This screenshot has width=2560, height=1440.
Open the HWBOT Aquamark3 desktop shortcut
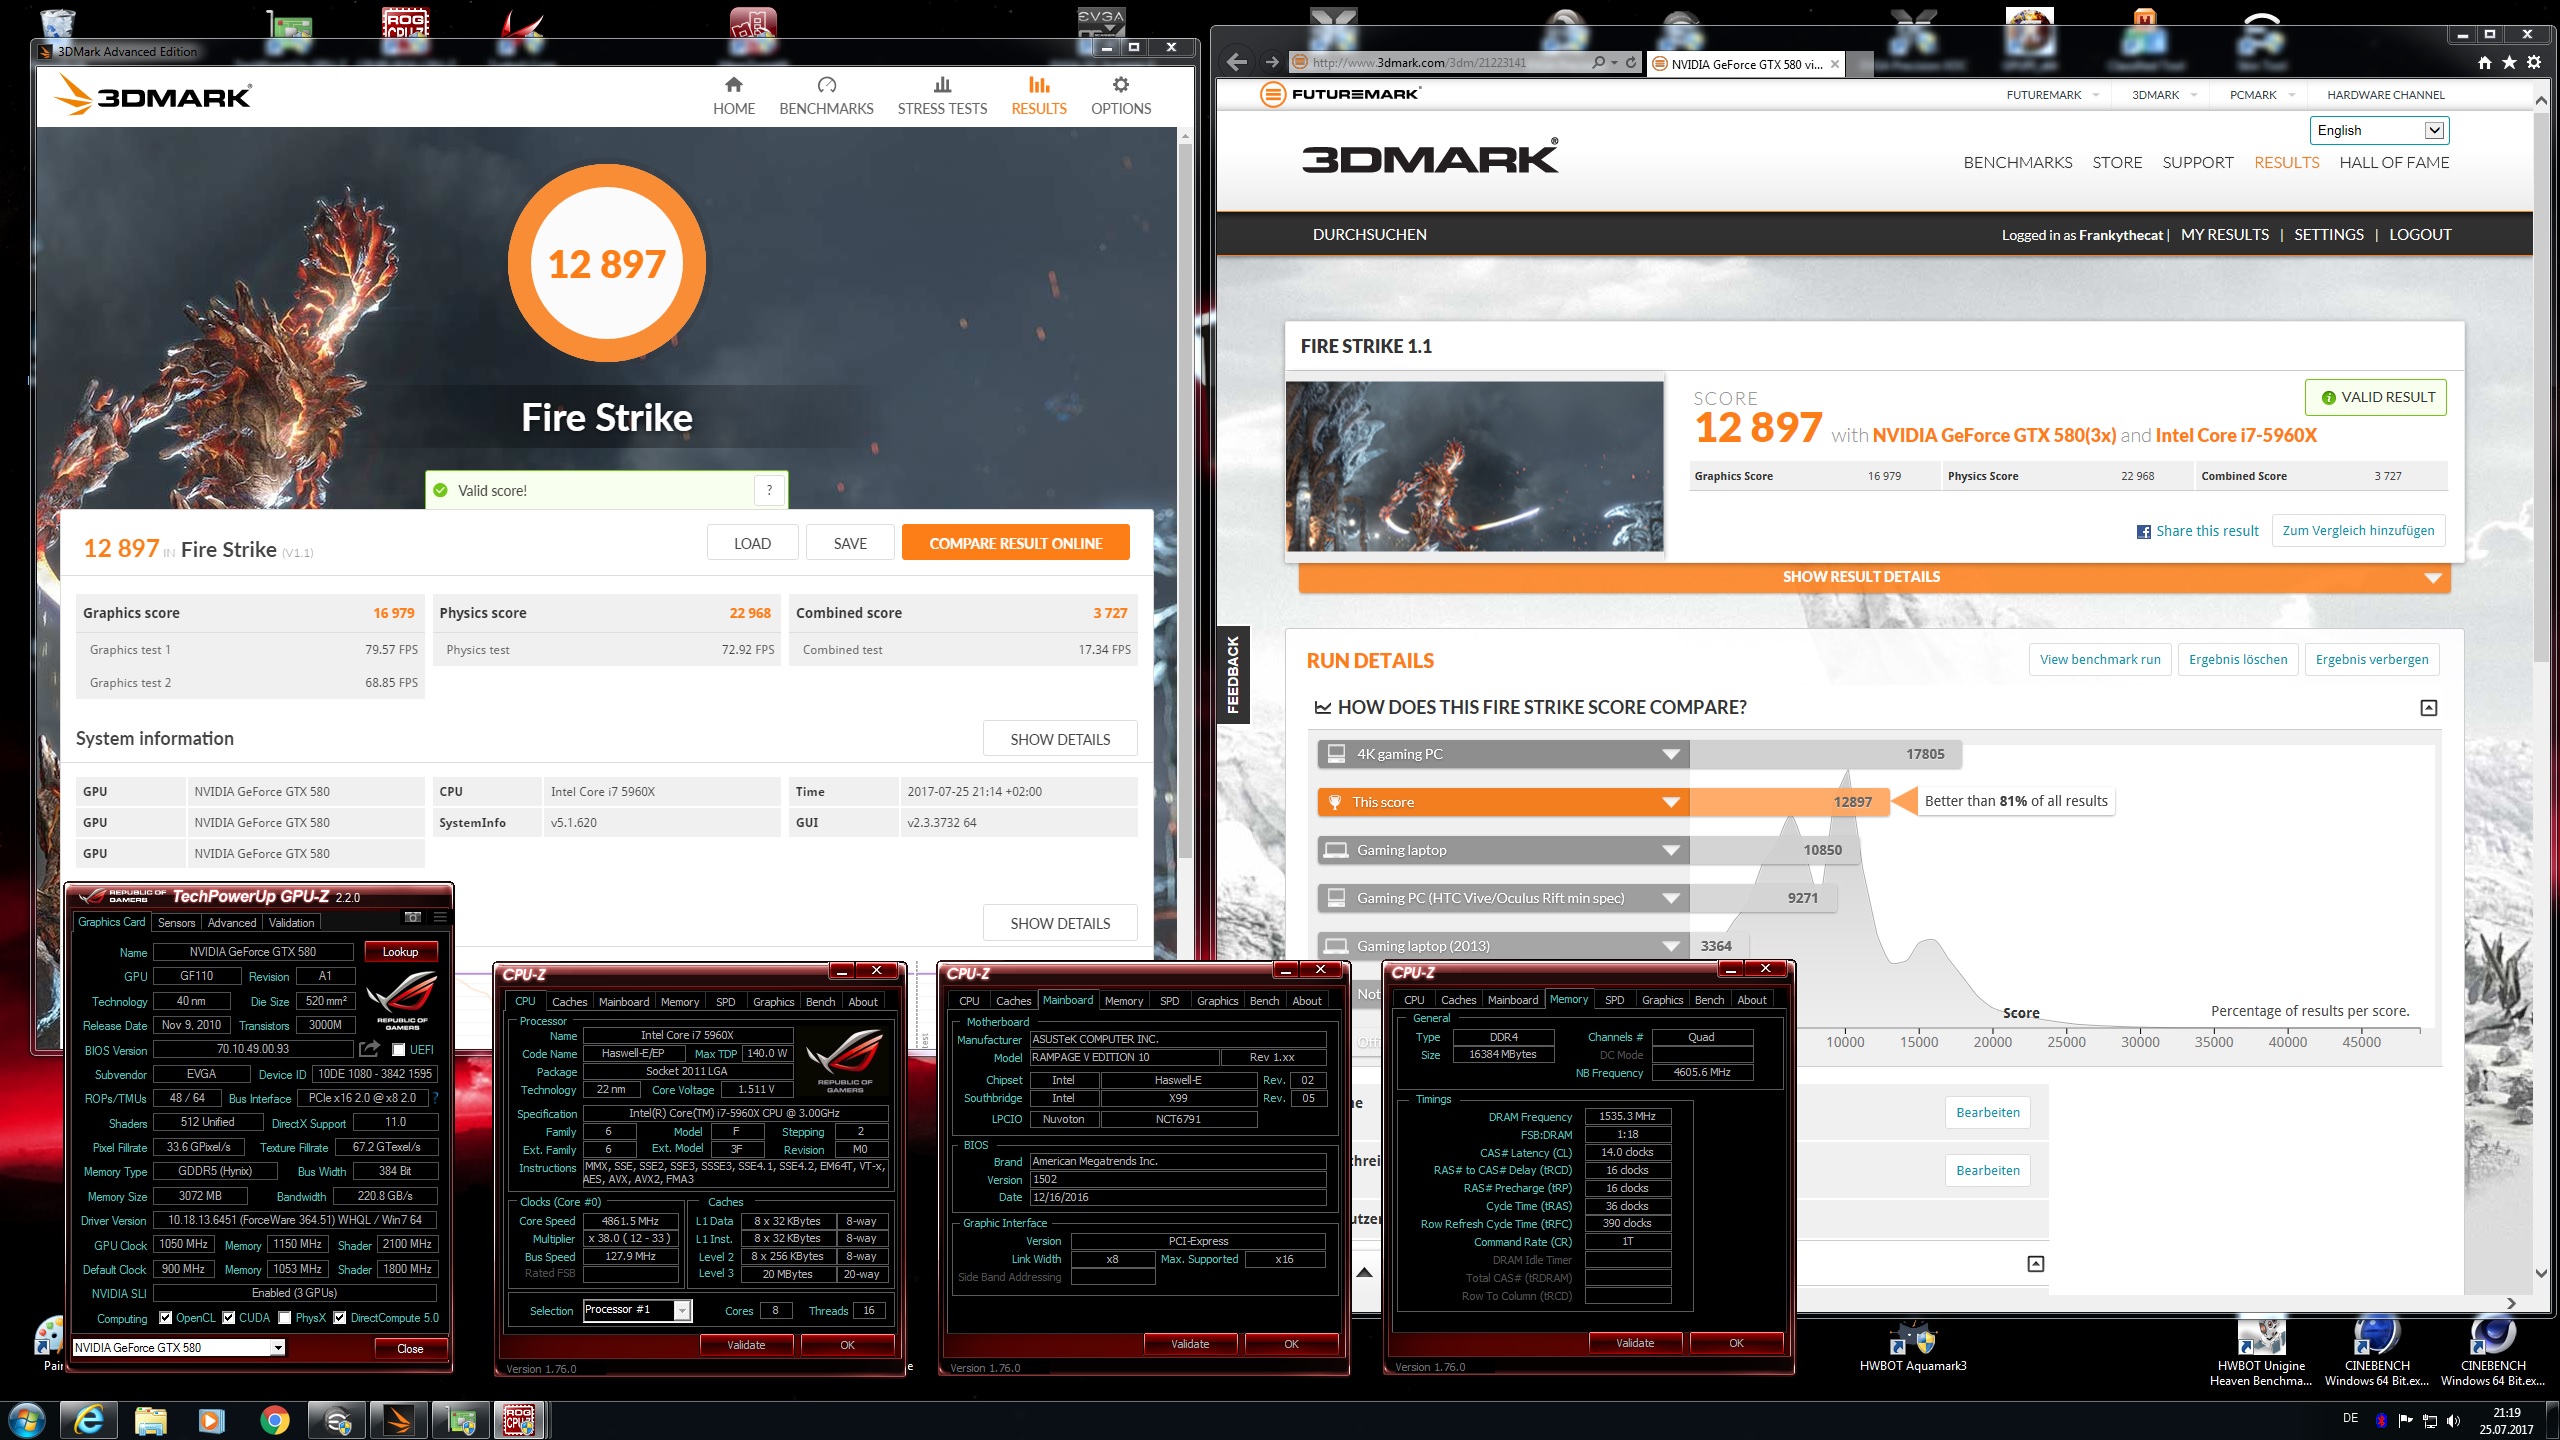point(1912,1345)
